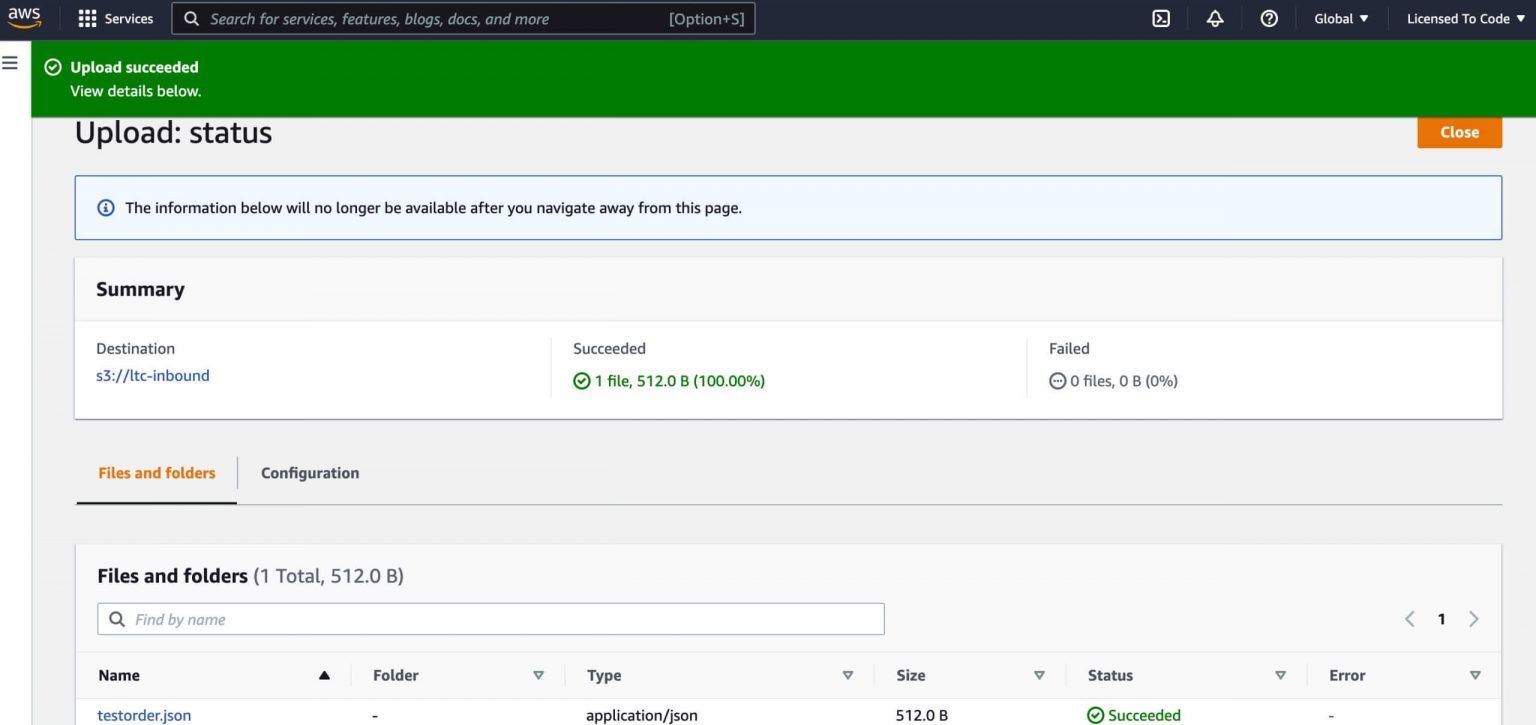The image size is (1536, 725).
Task: Expand the hamburger side navigation menu
Action: pyautogui.click(x=10, y=64)
